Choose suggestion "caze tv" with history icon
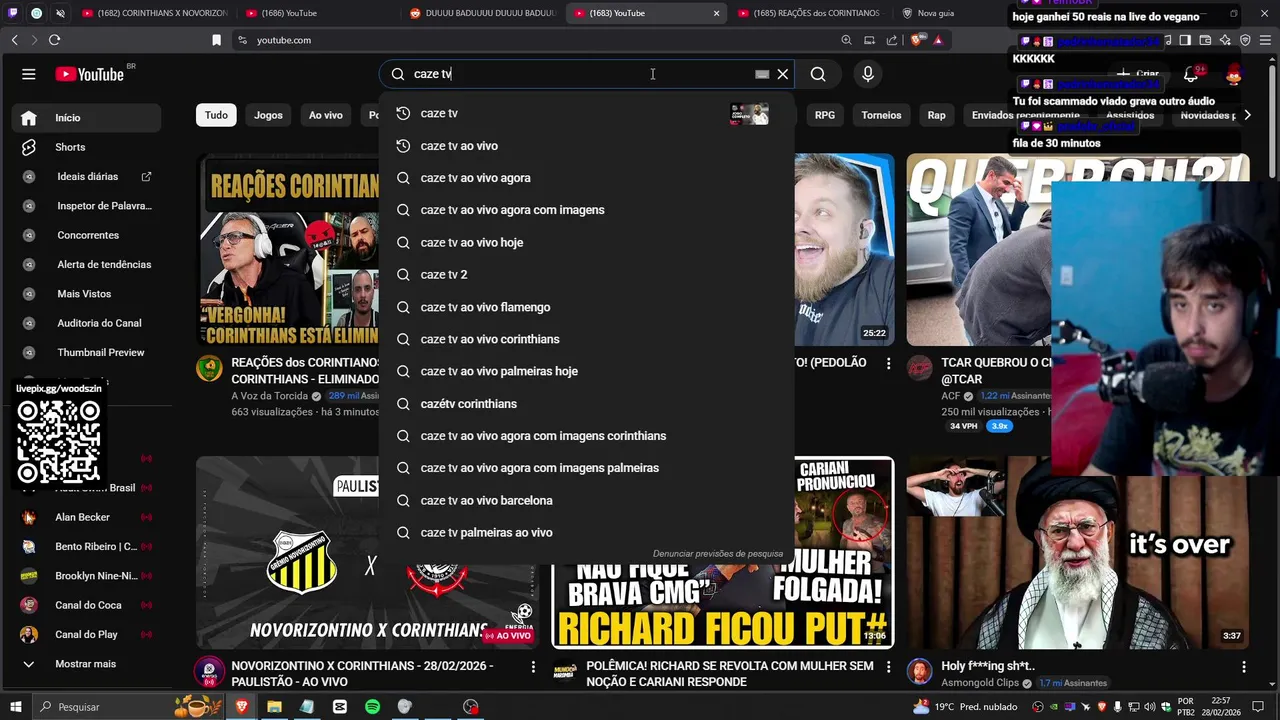1280x720 pixels. (x=586, y=113)
